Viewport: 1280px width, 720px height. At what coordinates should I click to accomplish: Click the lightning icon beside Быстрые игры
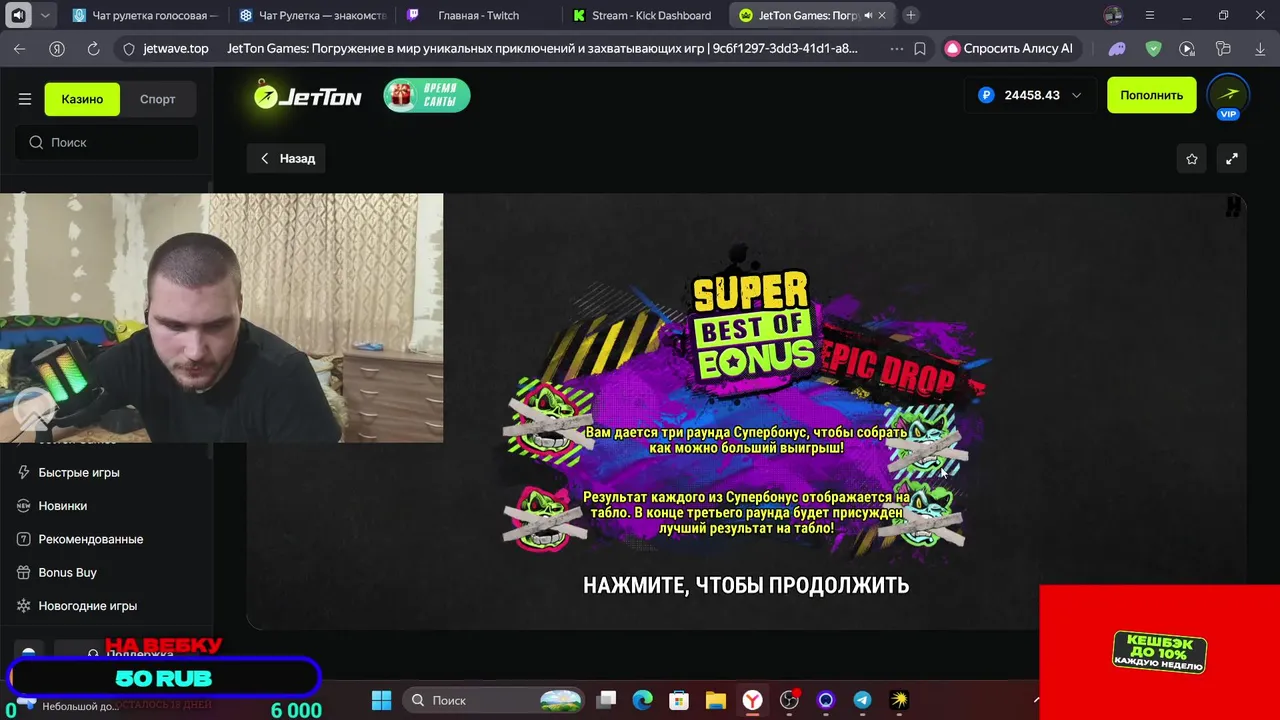(x=24, y=472)
